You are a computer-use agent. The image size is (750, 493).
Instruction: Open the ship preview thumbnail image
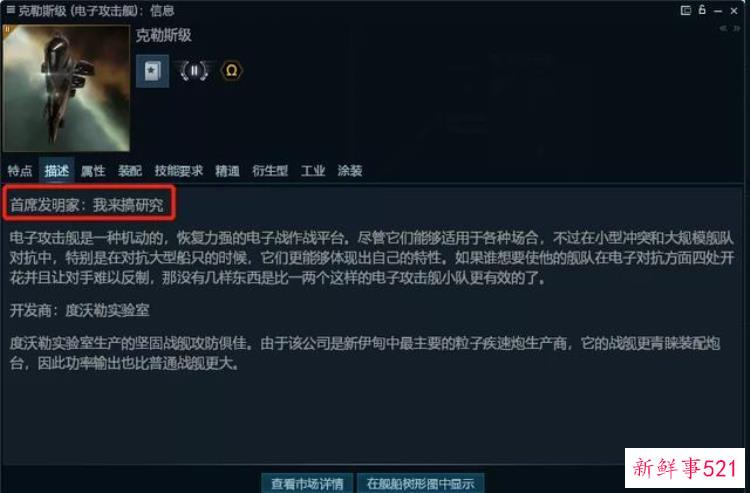coord(66,88)
